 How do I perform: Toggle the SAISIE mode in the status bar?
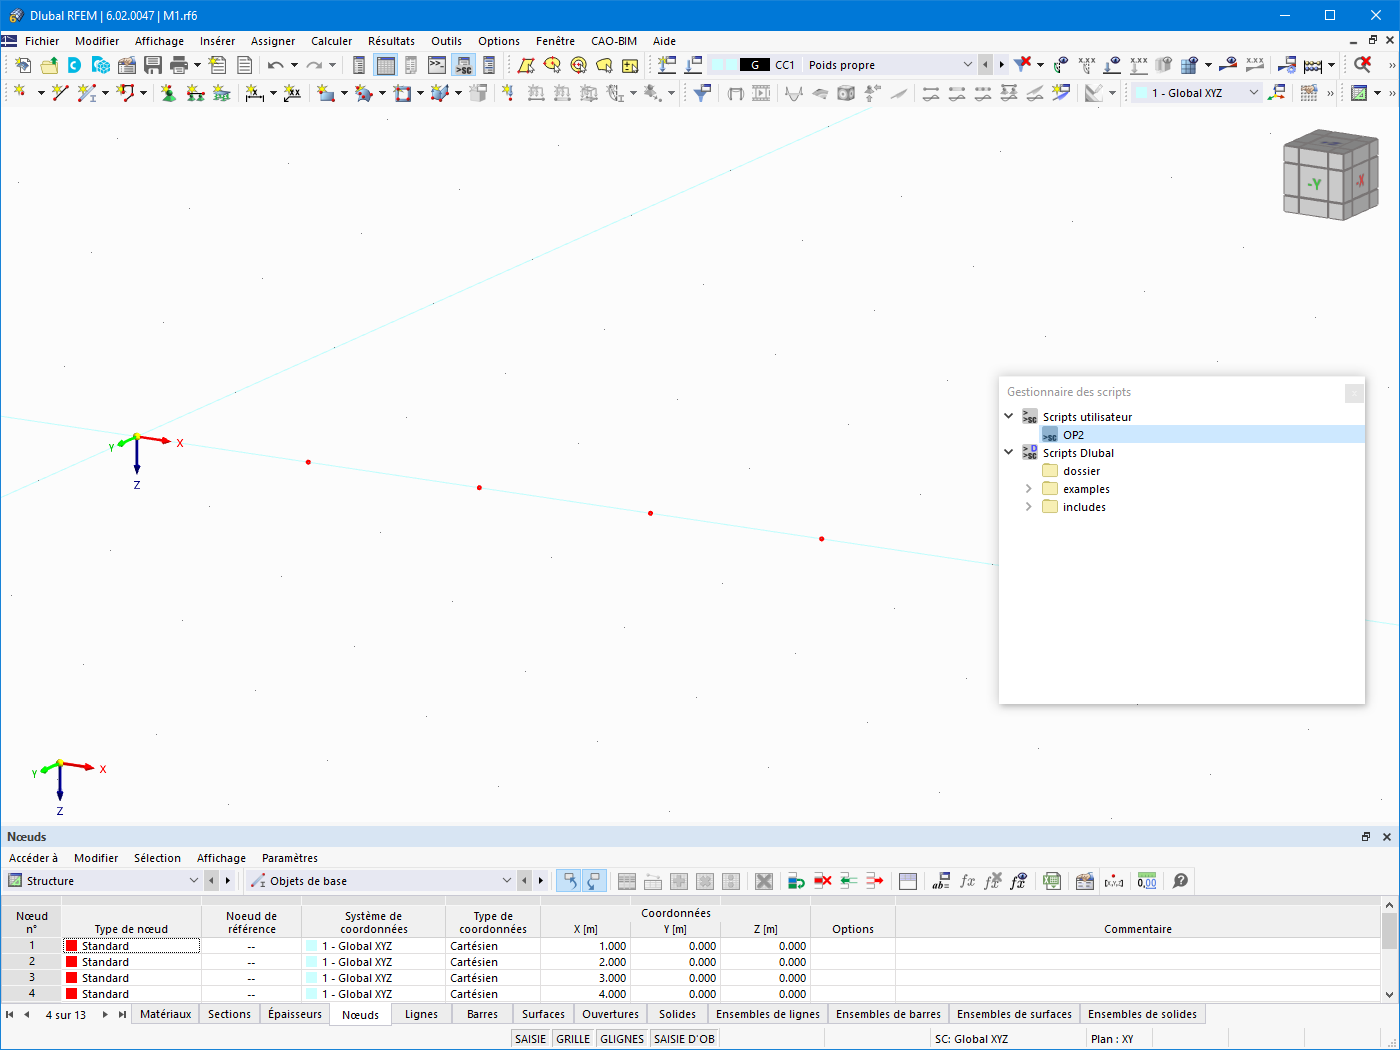coord(530,1038)
